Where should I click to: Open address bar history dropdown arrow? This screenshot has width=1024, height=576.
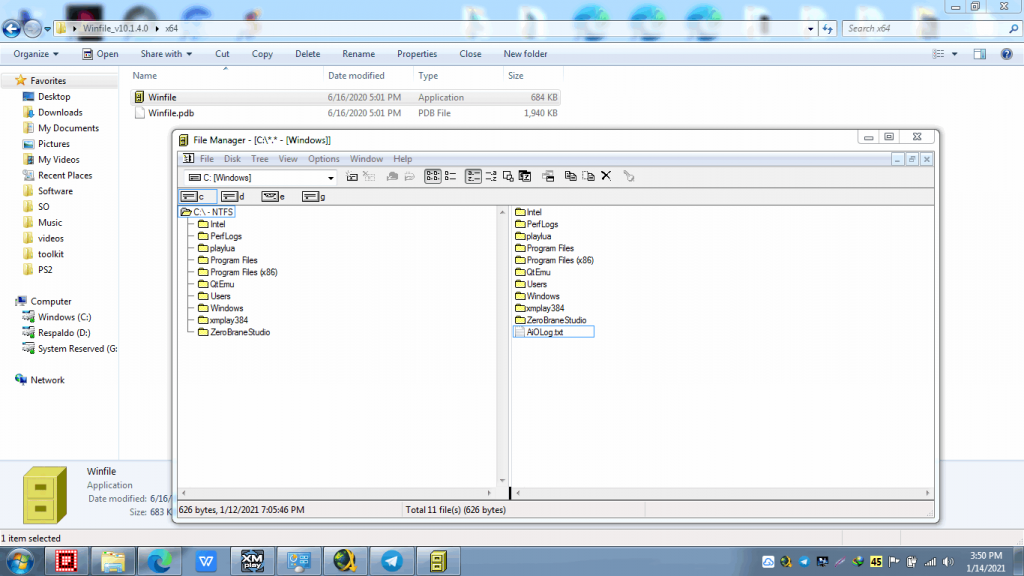[810, 29]
